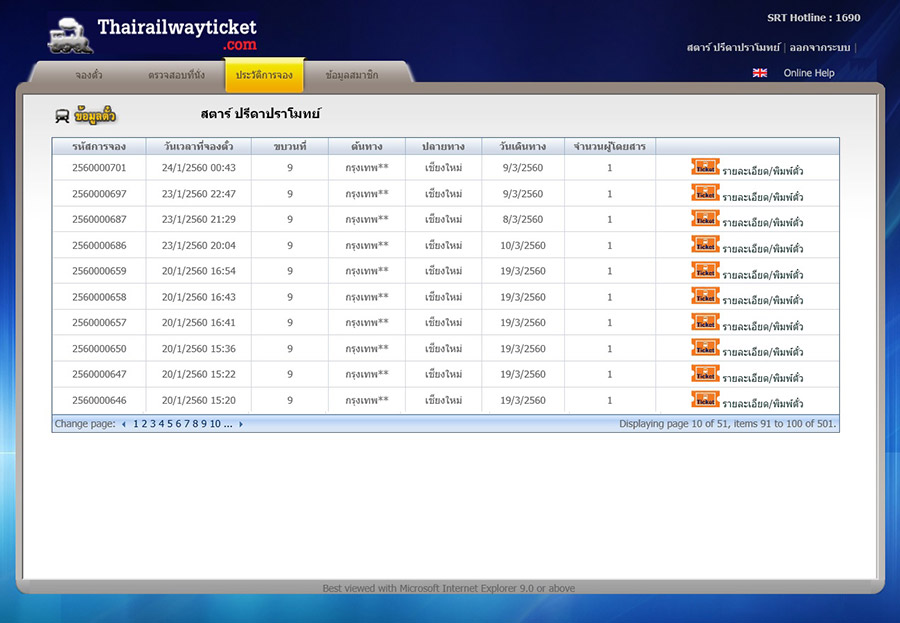Click booking time 20/1/2560 16:41
The image size is (900, 623).
[199, 323]
